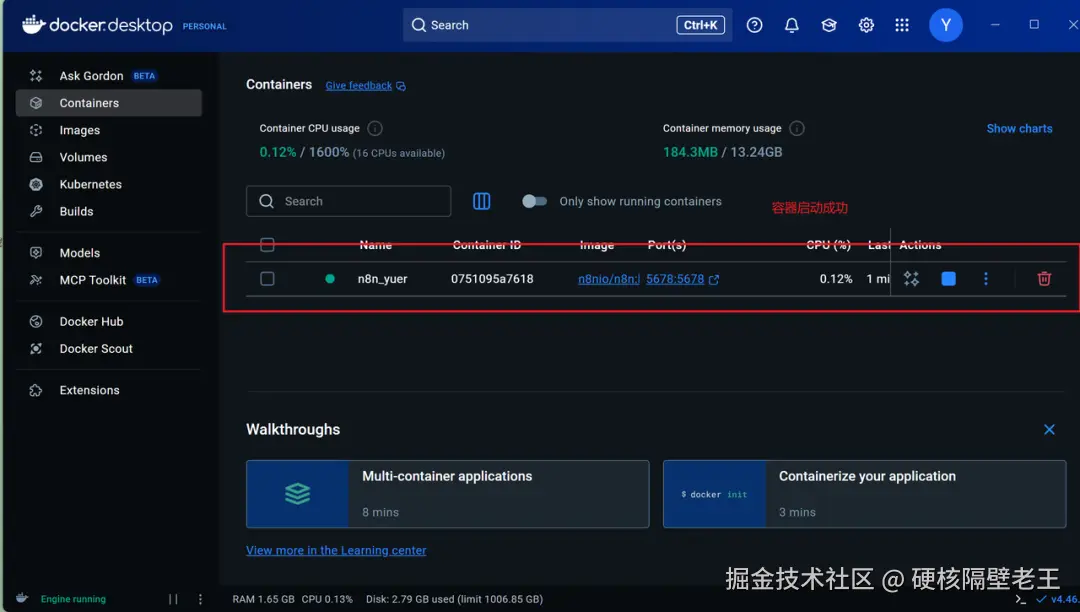This screenshot has height=612, width=1080.
Task: Tick the n8n_yuer container checkbox
Action: [267, 279]
